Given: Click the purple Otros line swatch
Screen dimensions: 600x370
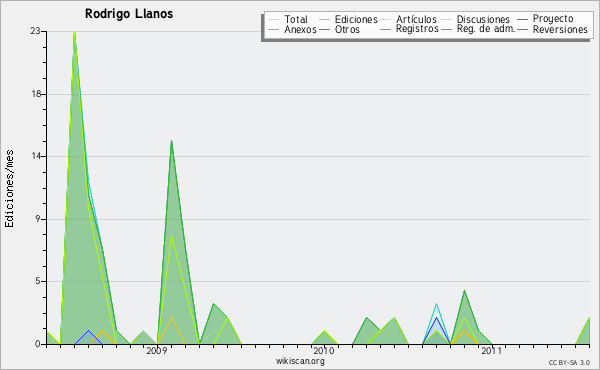Looking at the screenshot, I should [324, 29].
